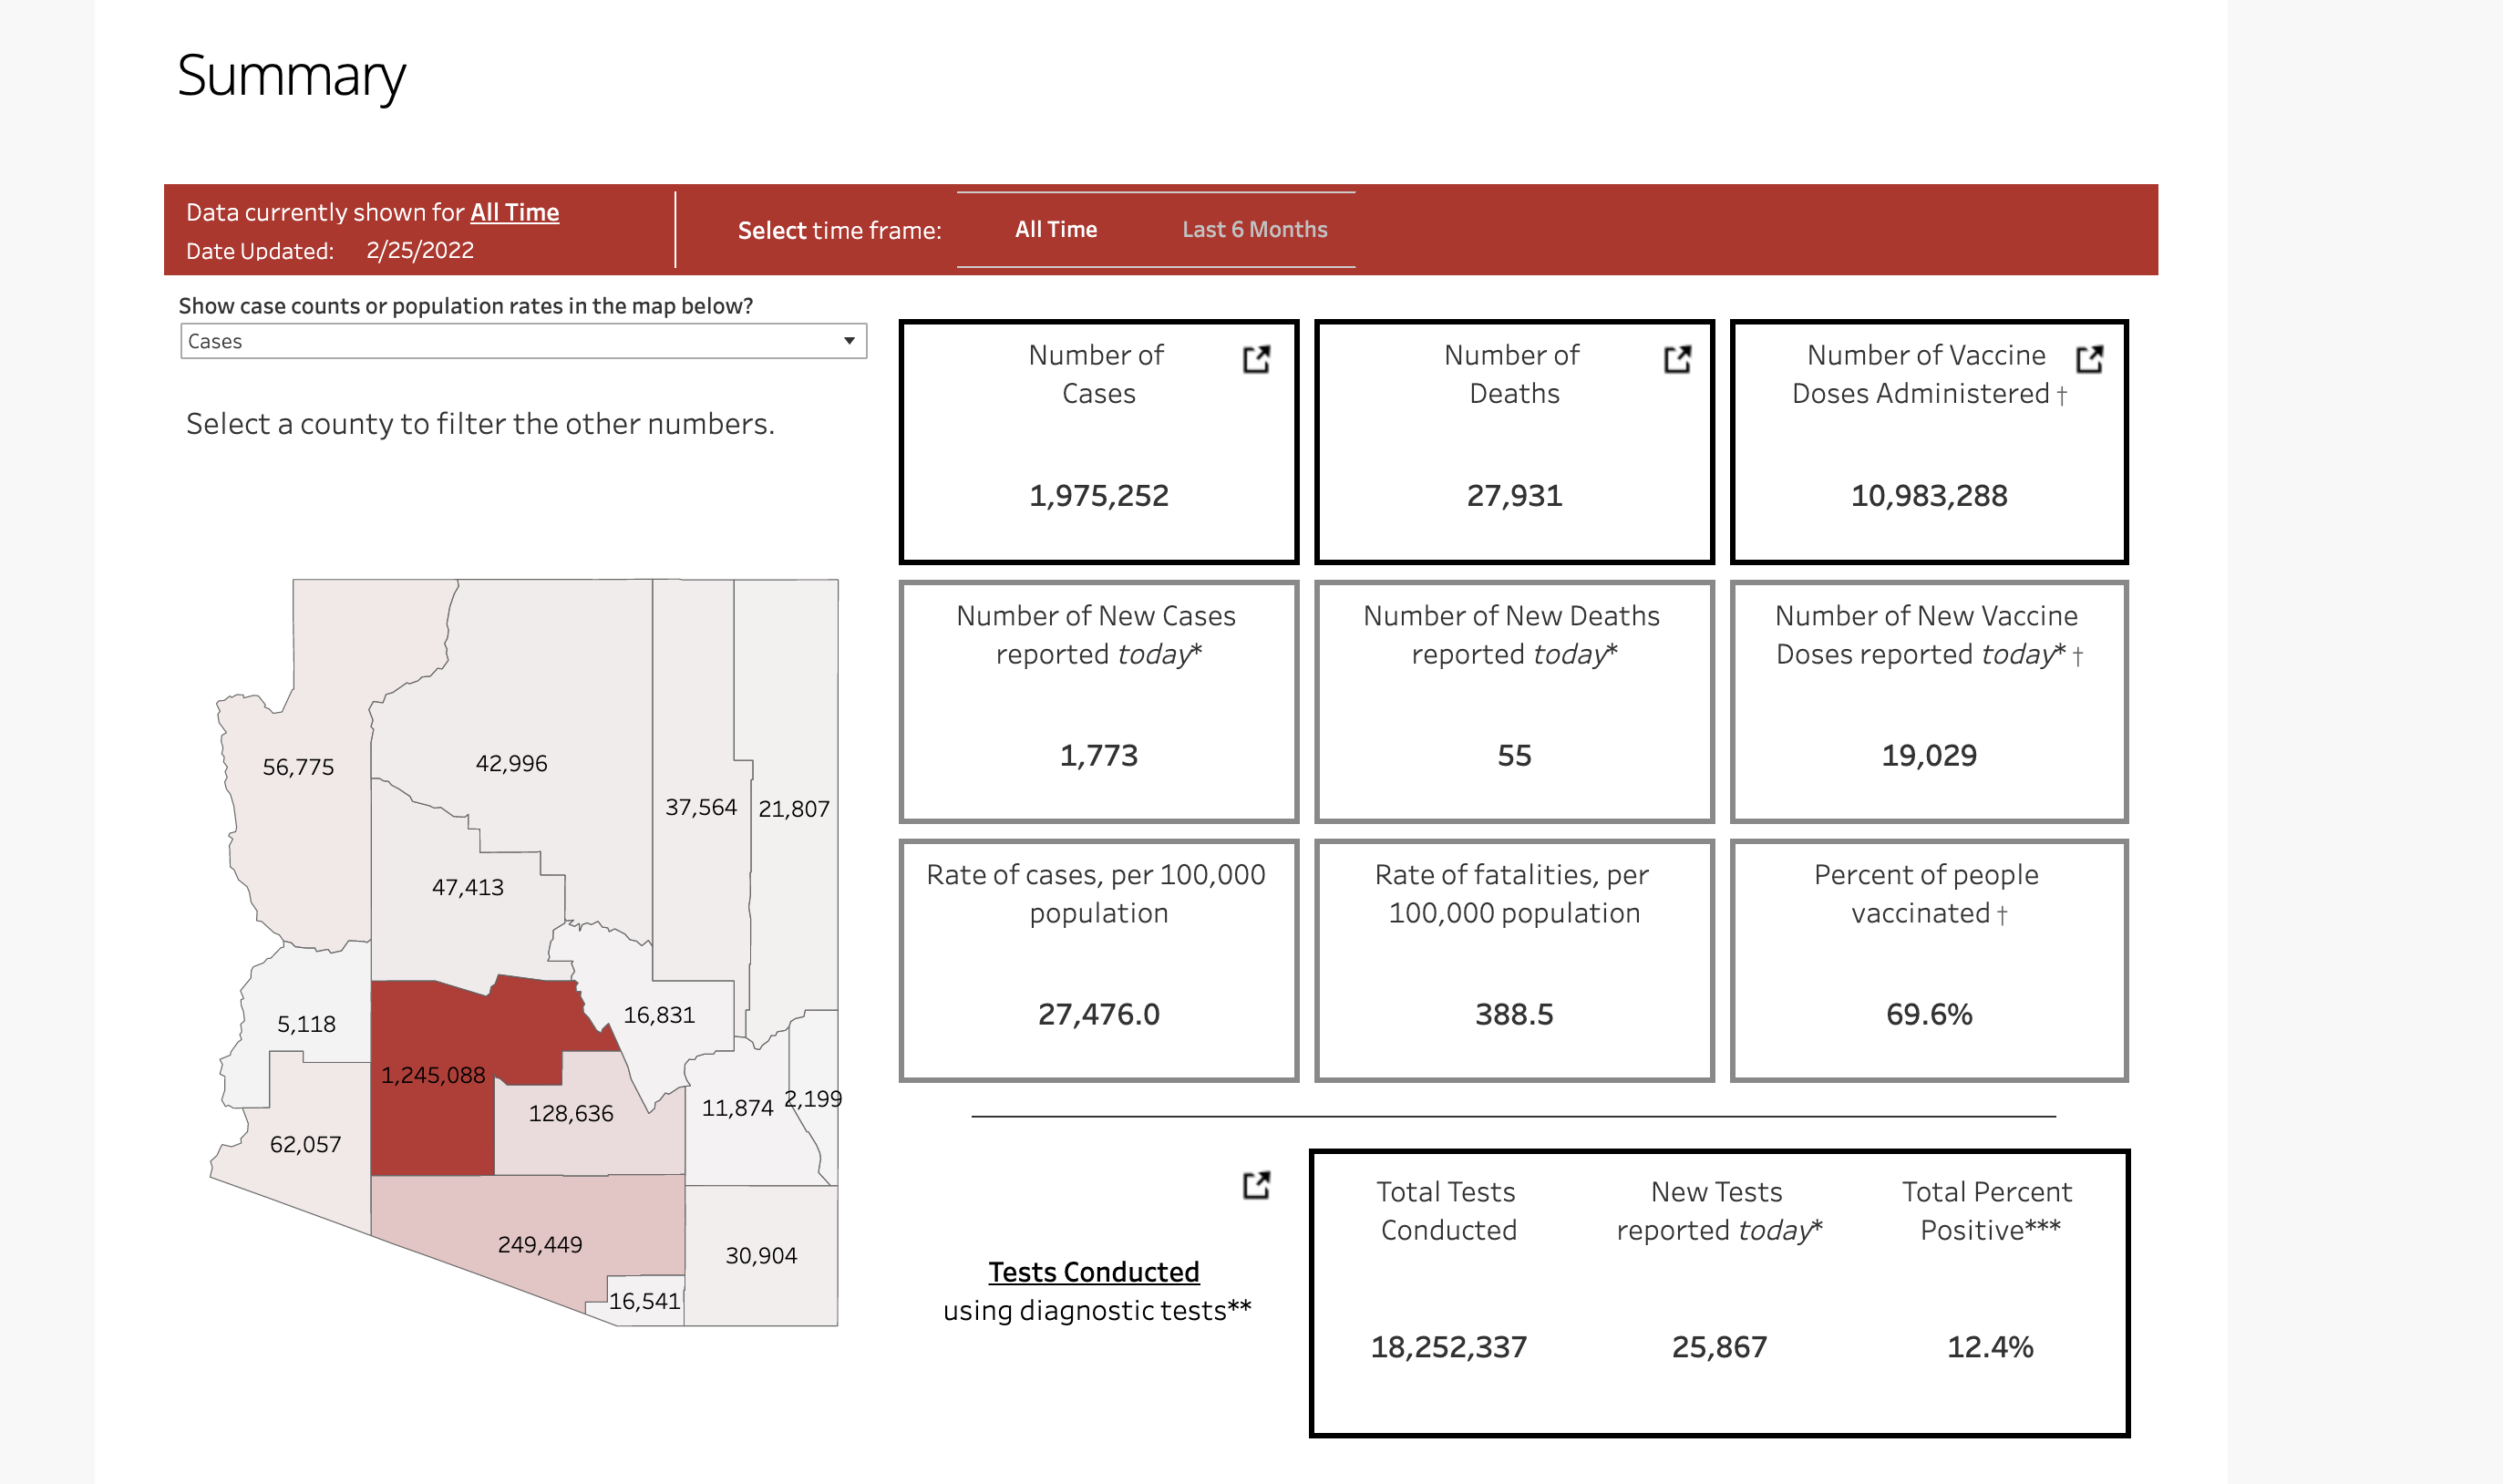Click the underlined All Time link
Viewport: 2503px width, 1484px height.
(x=514, y=212)
